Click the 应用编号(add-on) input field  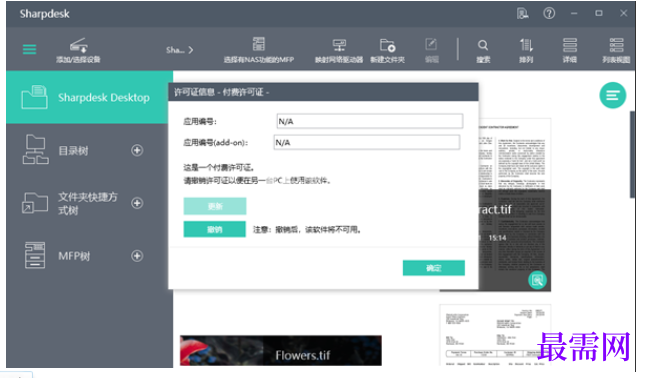coord(367,142)
